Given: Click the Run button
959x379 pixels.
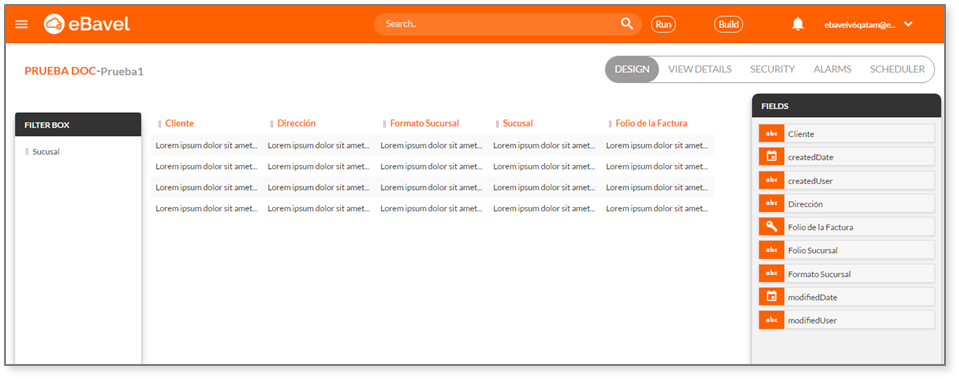Looking at the screenshot, I should click(x=664, y=24).
